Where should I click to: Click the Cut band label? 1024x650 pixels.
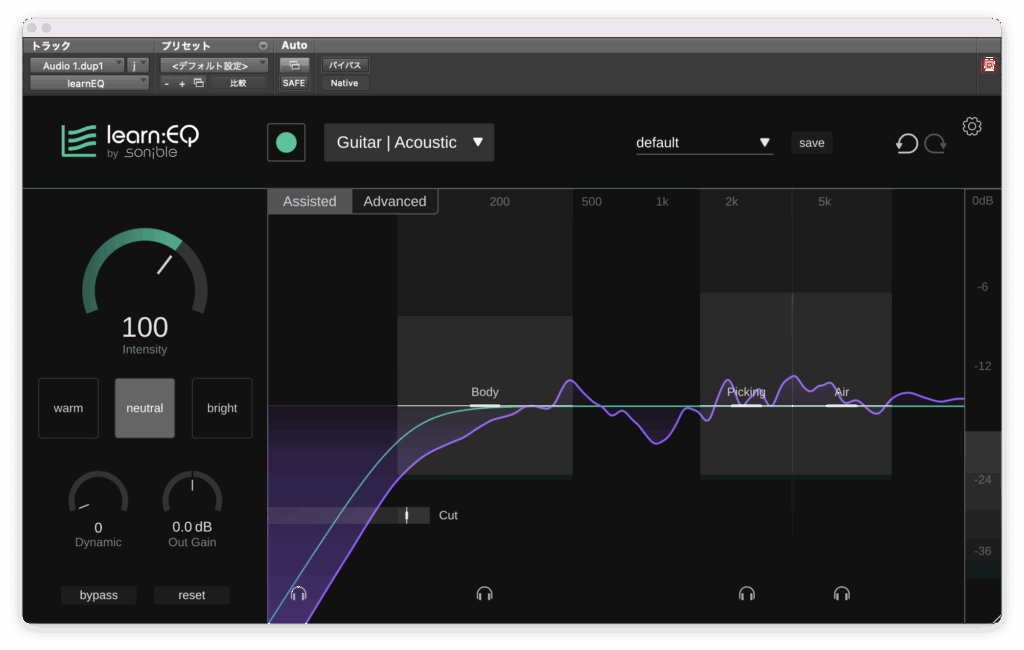448,515
